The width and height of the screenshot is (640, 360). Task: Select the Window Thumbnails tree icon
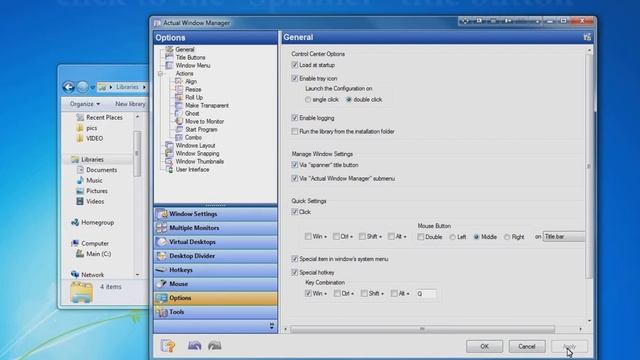[x=169, y=161]
